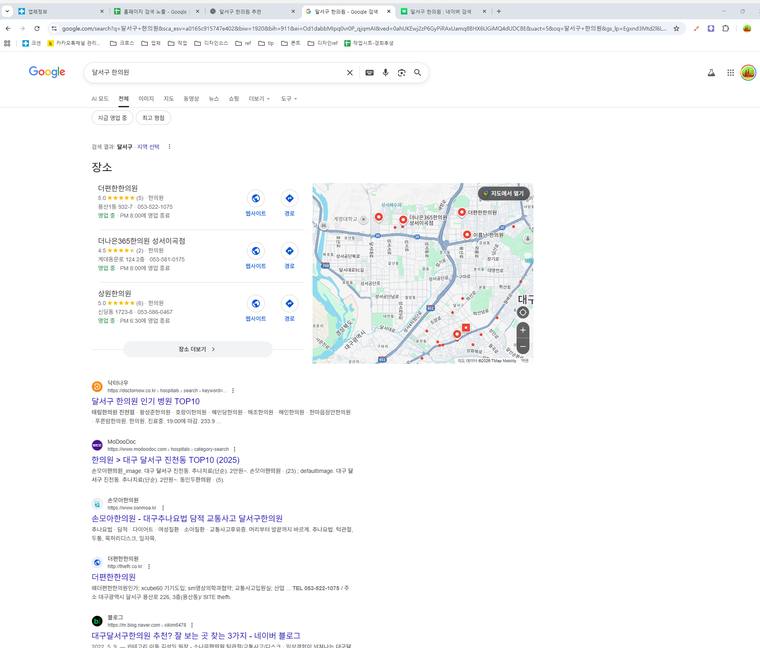
Task: Switch to AI 모드 search tab
Action: 100,99
